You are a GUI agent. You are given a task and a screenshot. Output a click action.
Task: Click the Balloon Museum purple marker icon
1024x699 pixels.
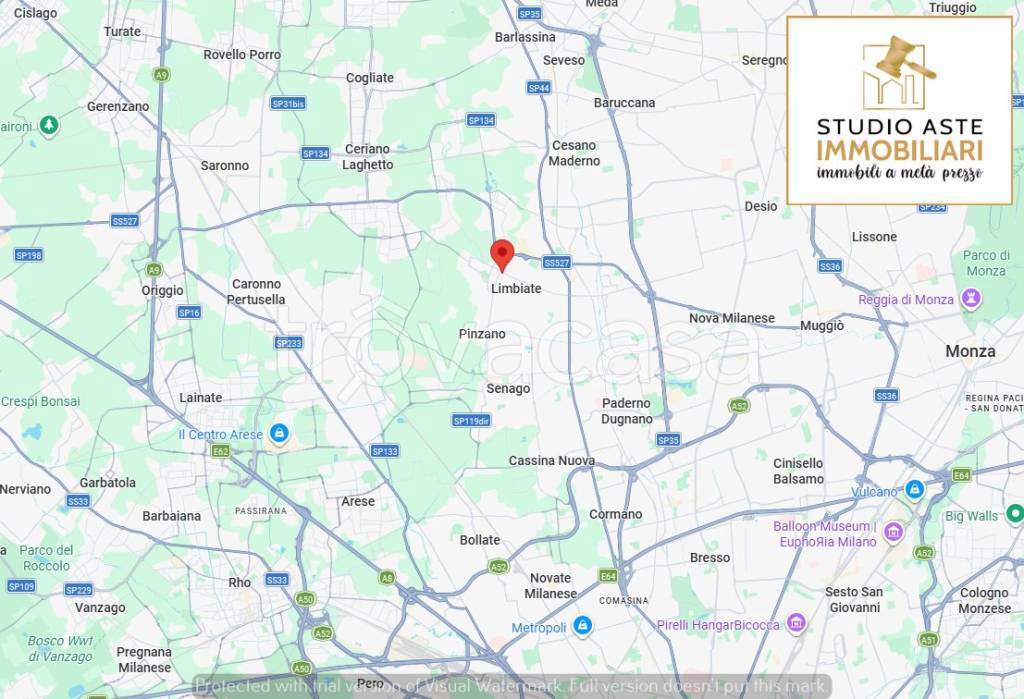point(893,533)
